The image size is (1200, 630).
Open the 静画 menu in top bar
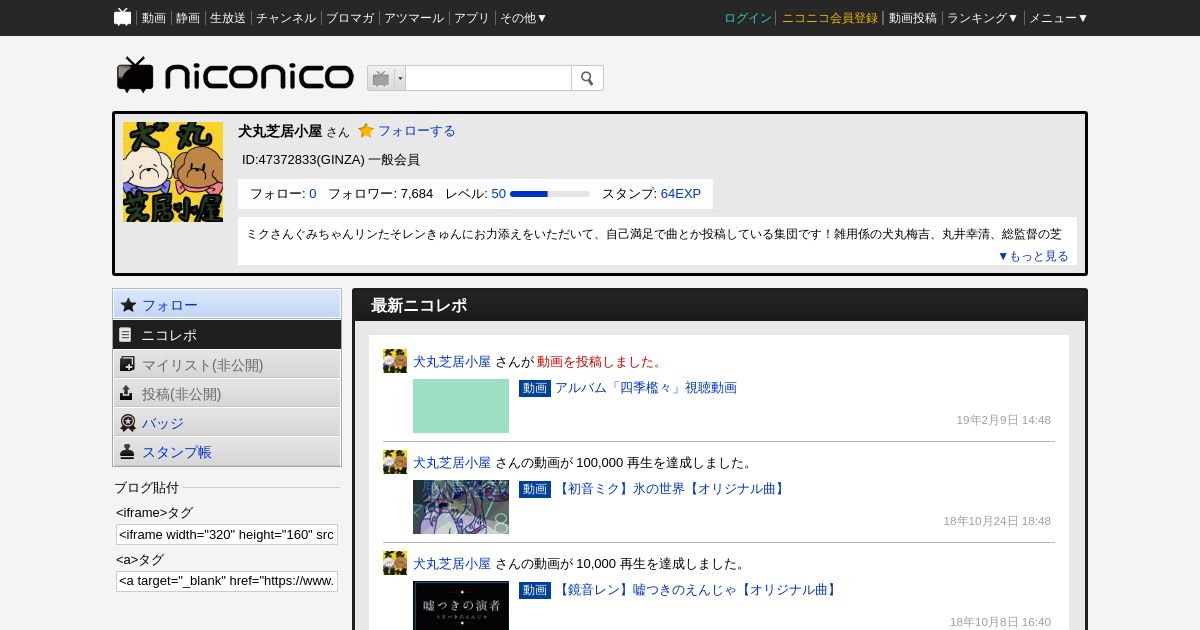[x=188, y=18]
